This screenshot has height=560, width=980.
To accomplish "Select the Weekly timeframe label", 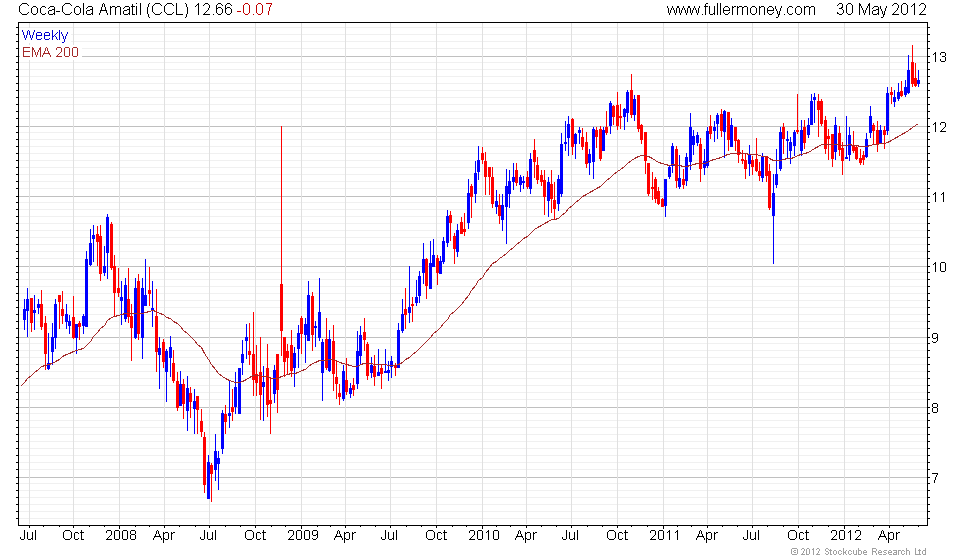I will [x=44, y=36].
